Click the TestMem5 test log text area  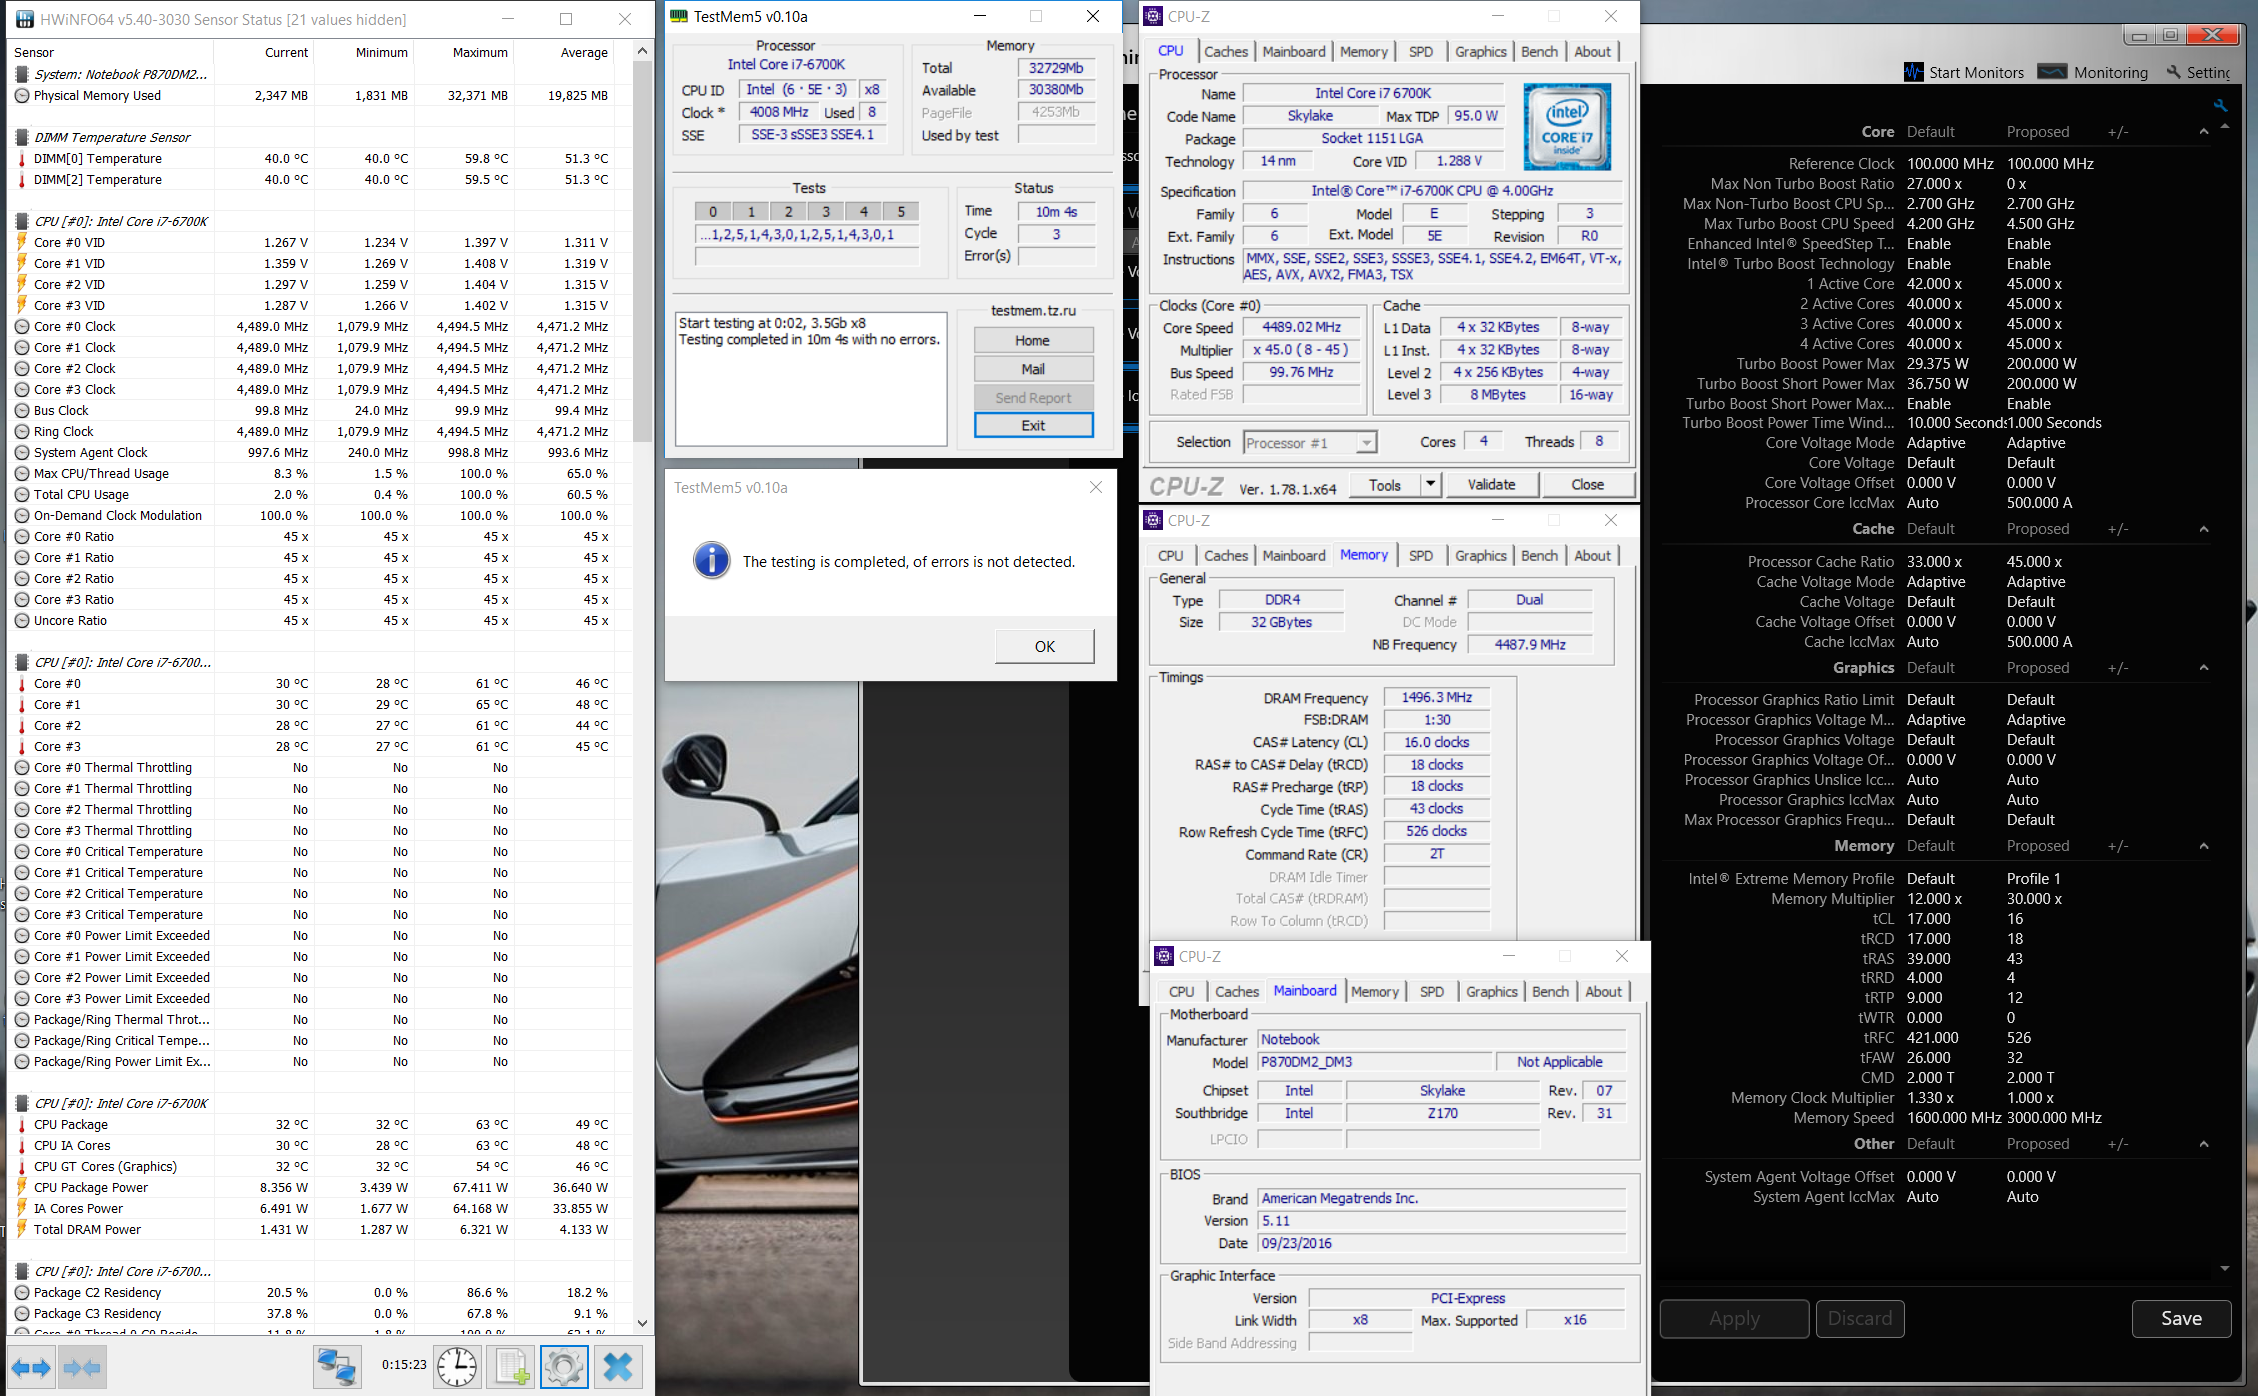tap(811, 379)
